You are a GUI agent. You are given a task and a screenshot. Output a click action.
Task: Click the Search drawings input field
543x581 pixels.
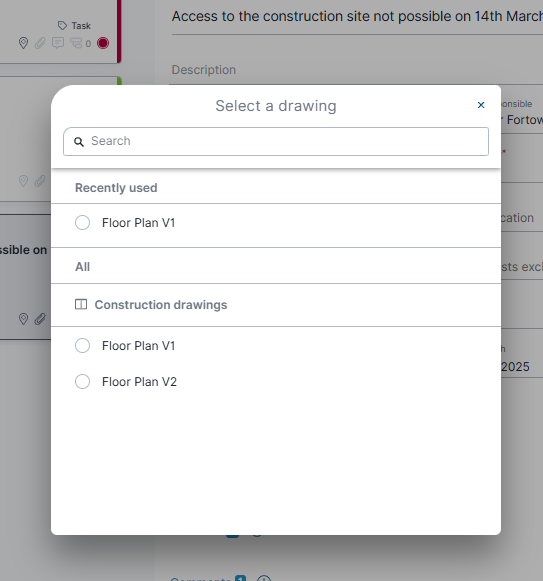tap(276, 142)
